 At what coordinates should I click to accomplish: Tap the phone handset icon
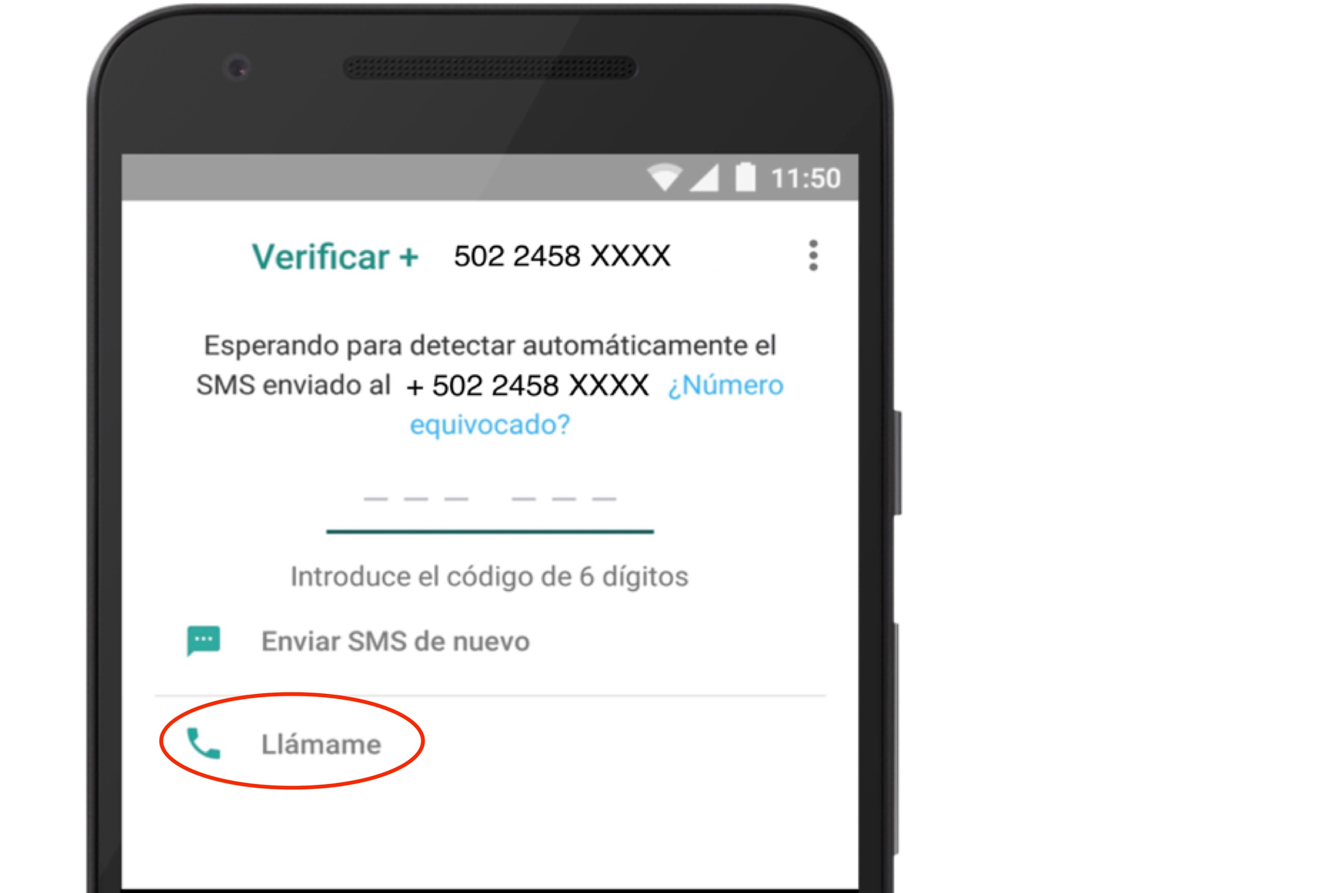pyautogui.click(x=204, y=744)
